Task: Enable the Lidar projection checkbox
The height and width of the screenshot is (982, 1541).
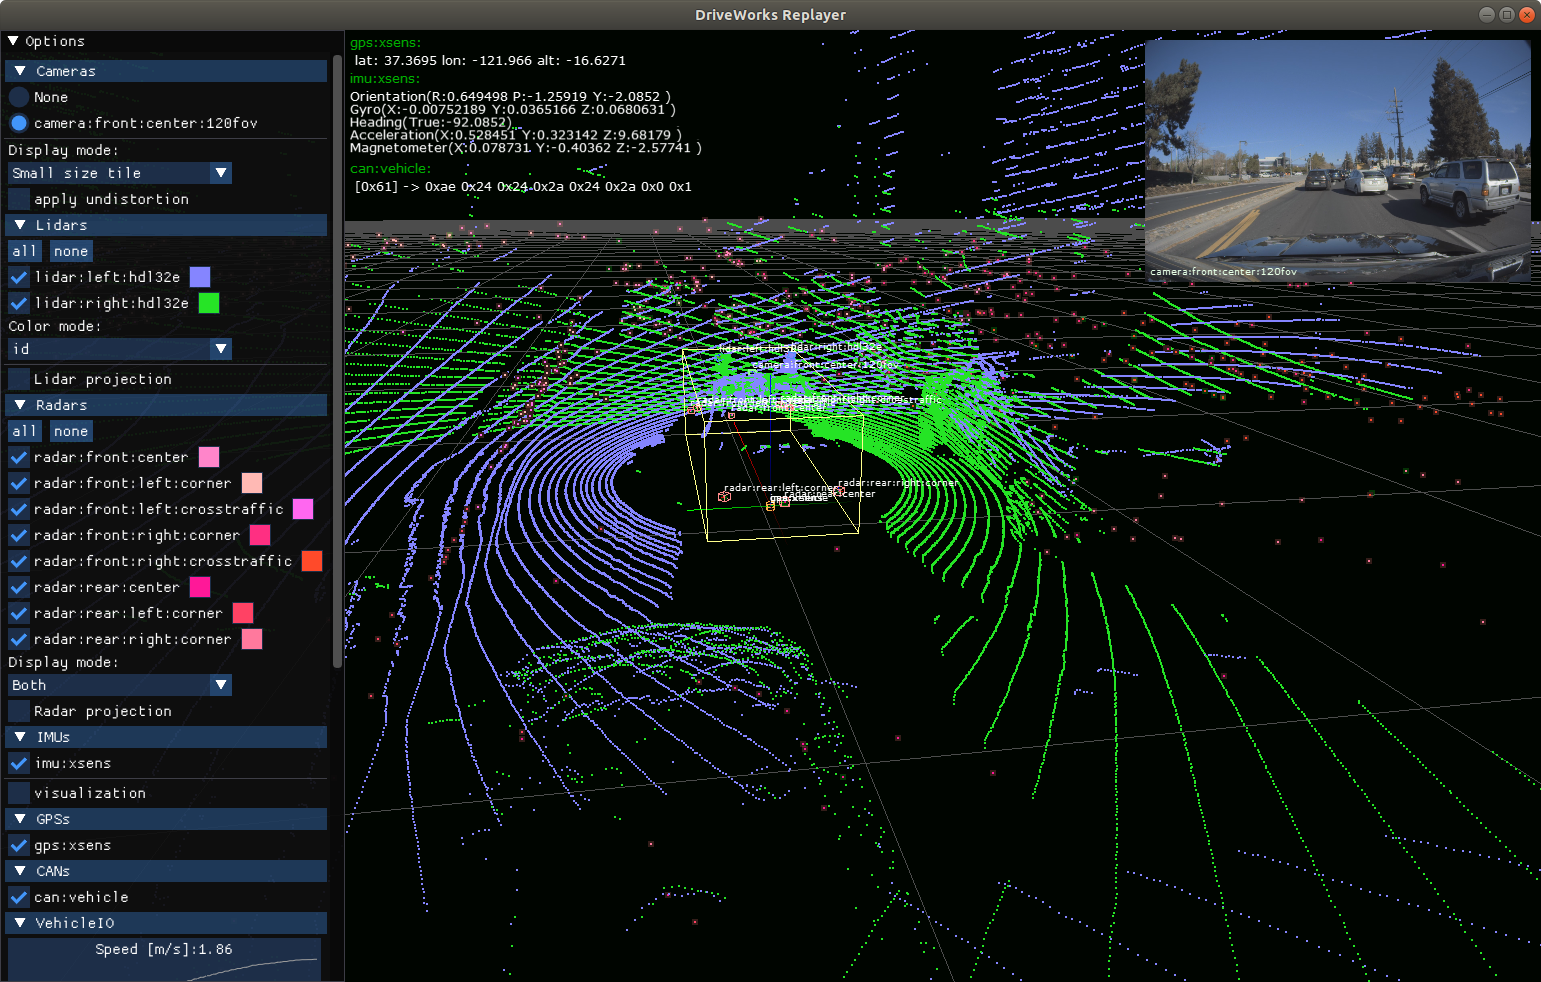Action: coord(19,379)
